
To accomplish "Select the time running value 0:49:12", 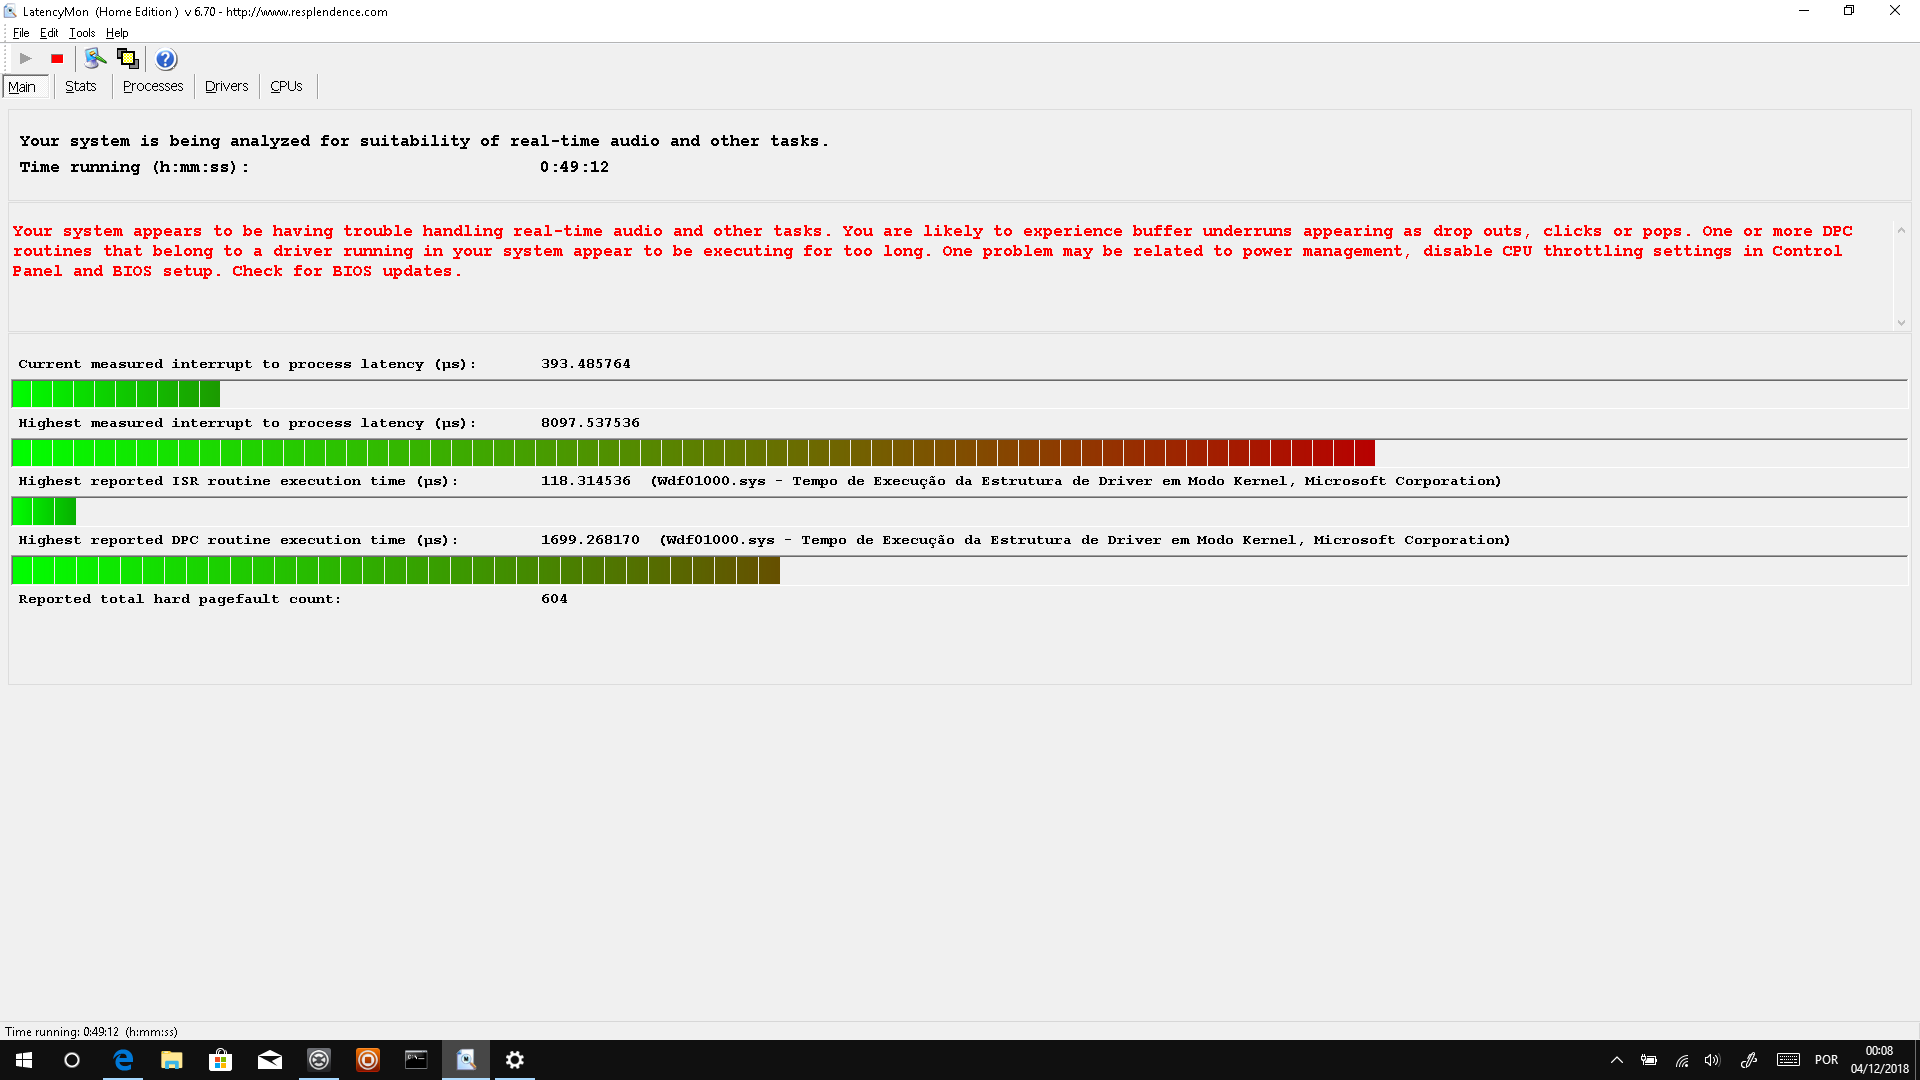I will click(574, 167).
